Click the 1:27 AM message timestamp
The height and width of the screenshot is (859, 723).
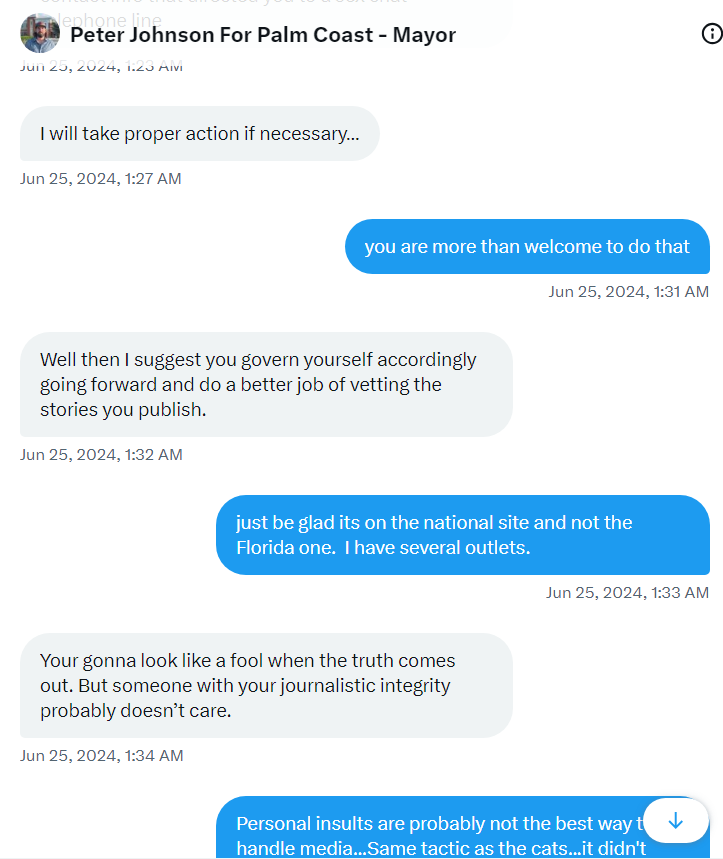tap(100, 179)
